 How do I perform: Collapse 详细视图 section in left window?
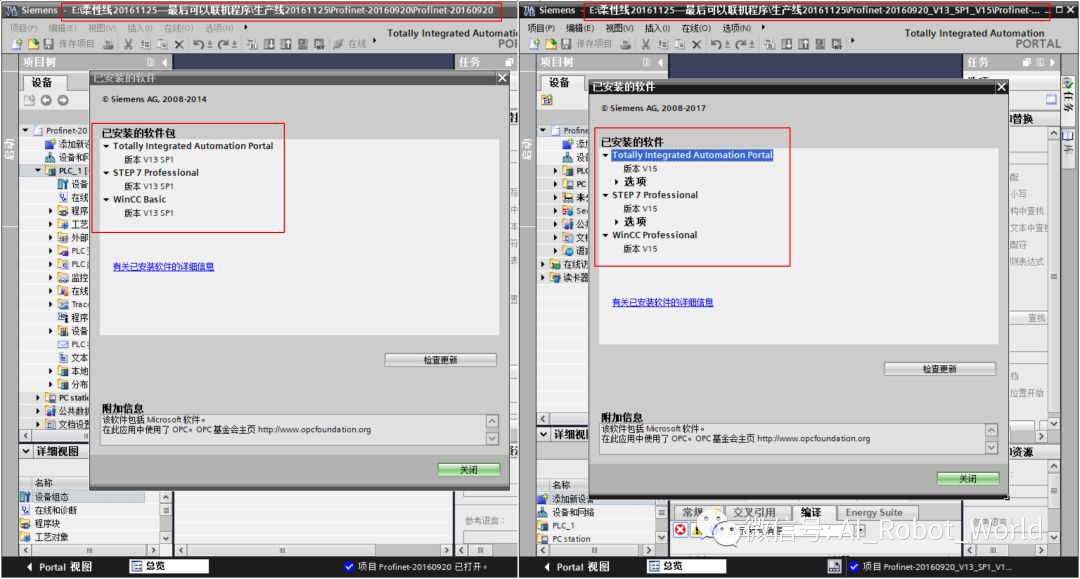(x=26, y=452)
